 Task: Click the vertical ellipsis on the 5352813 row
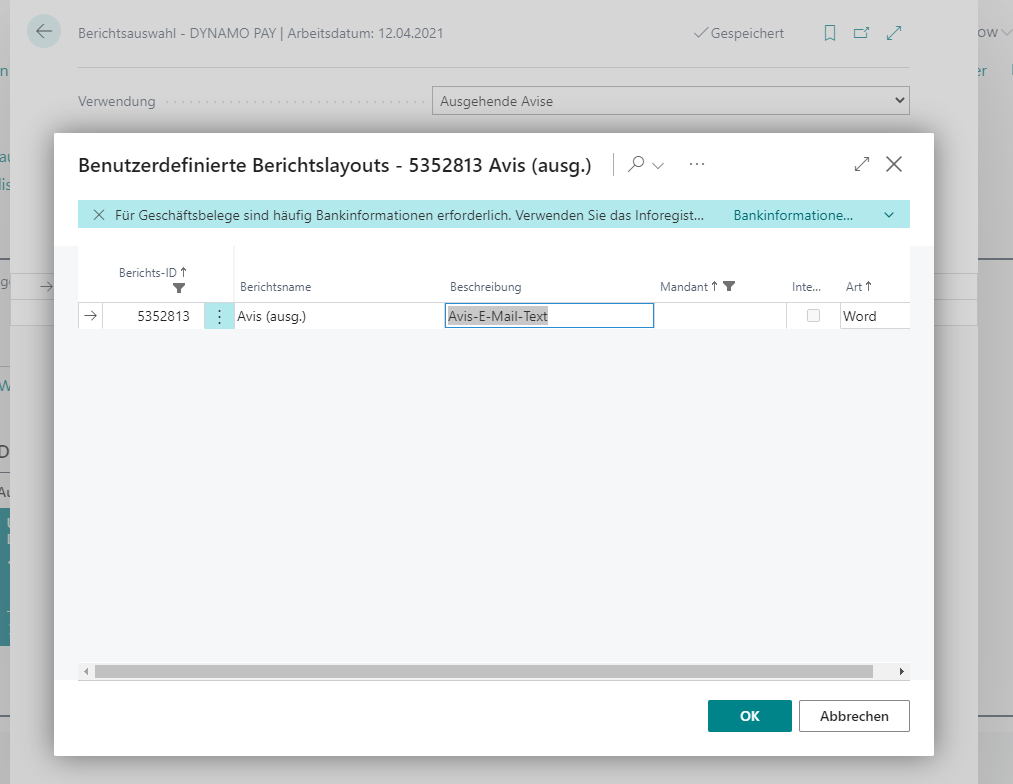pyautogui.click(x=218, y=316)
